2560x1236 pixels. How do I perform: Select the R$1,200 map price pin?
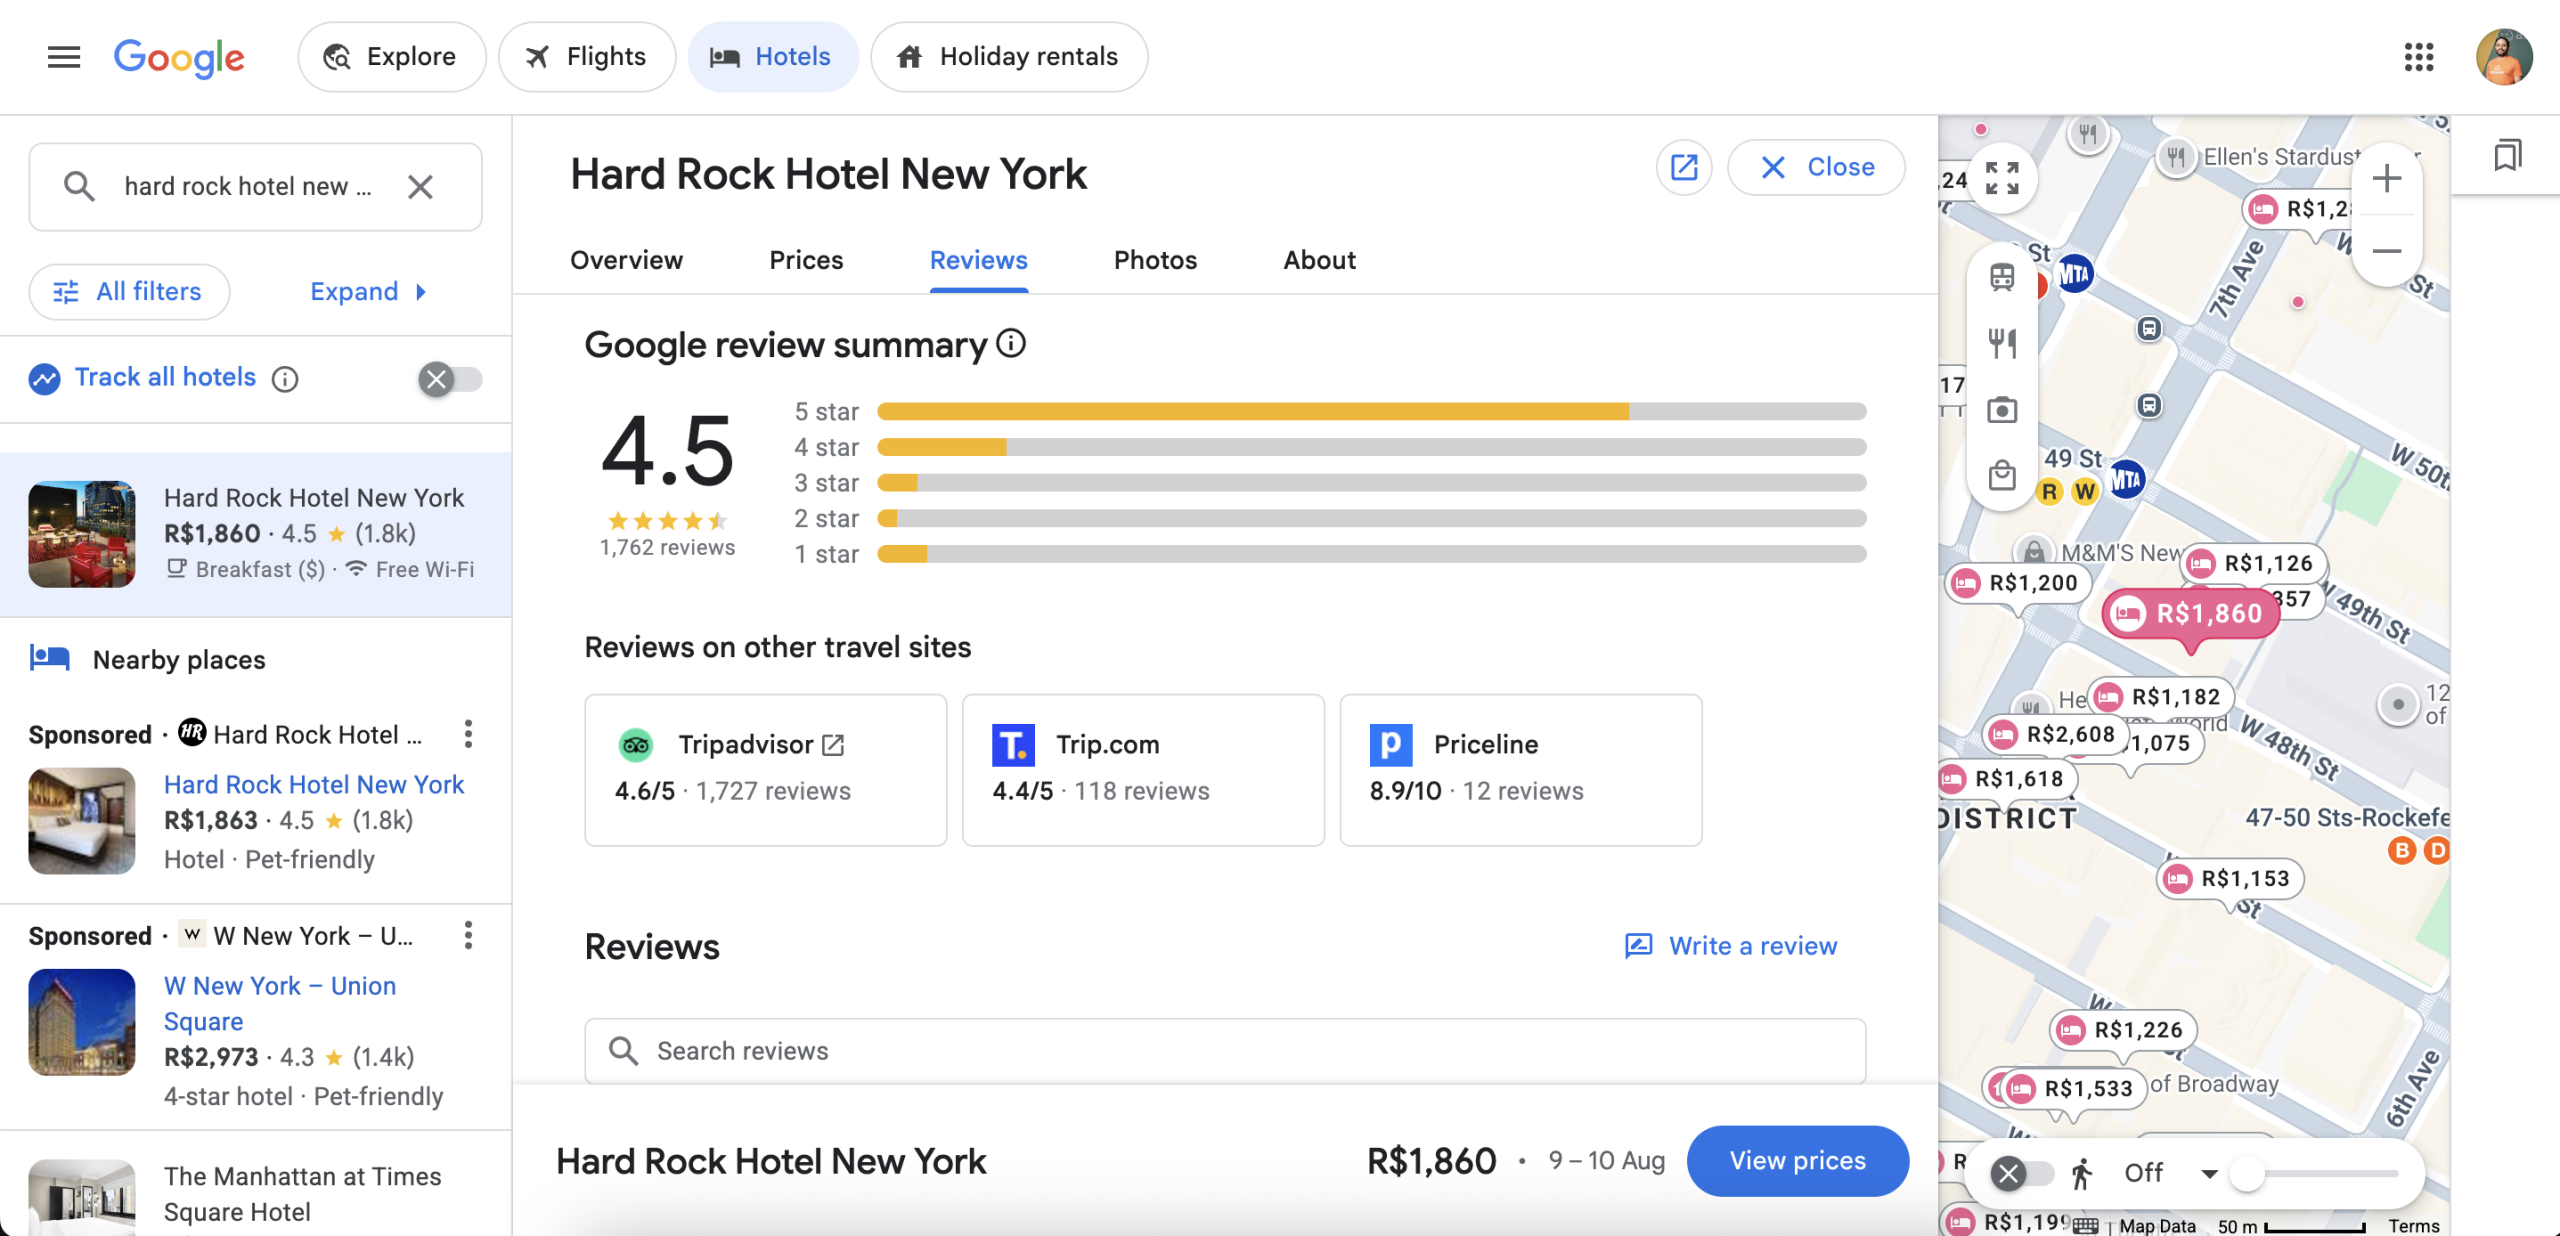[2018, 583]
